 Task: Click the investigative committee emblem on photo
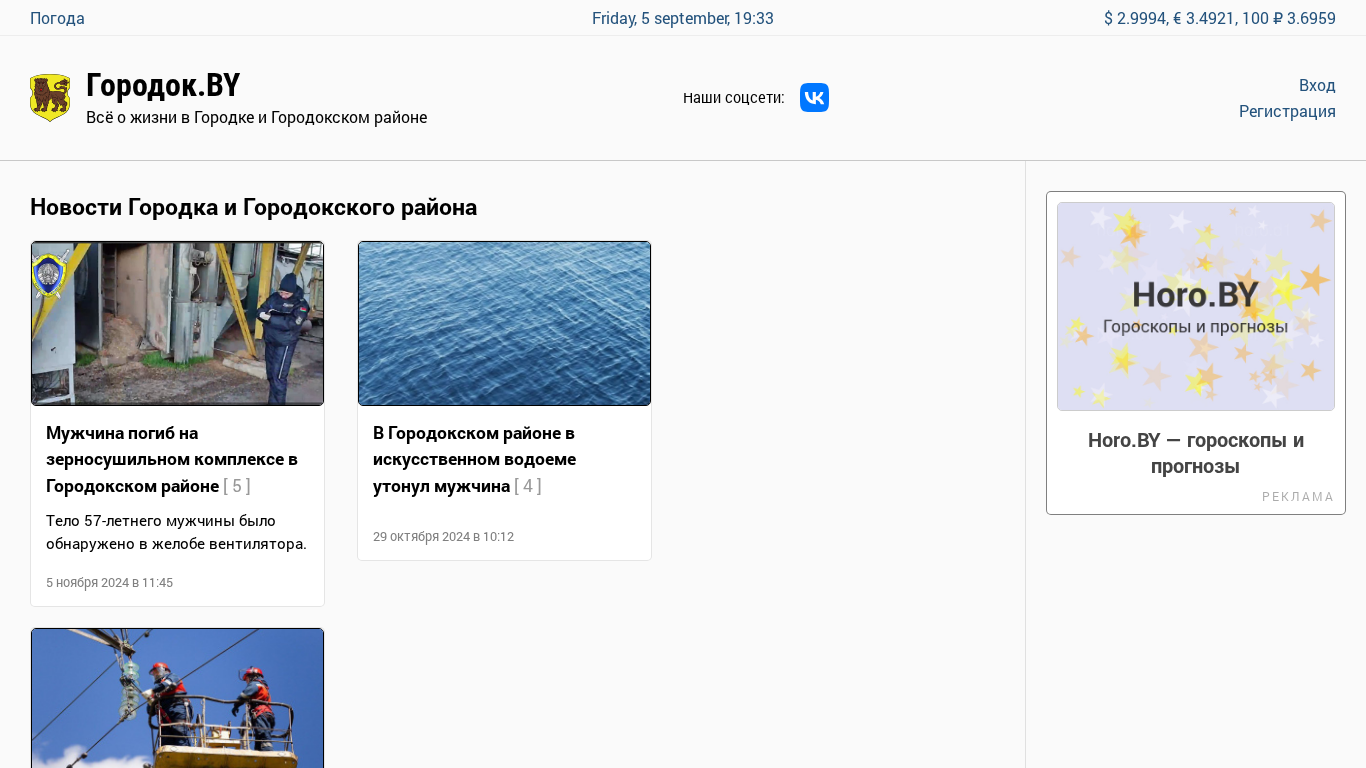click(x=50, y=274)
